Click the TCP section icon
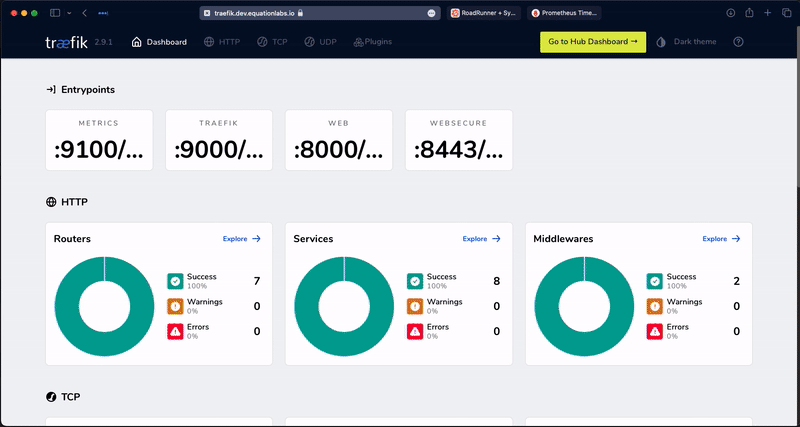The image size is (800, 427). 51,396
